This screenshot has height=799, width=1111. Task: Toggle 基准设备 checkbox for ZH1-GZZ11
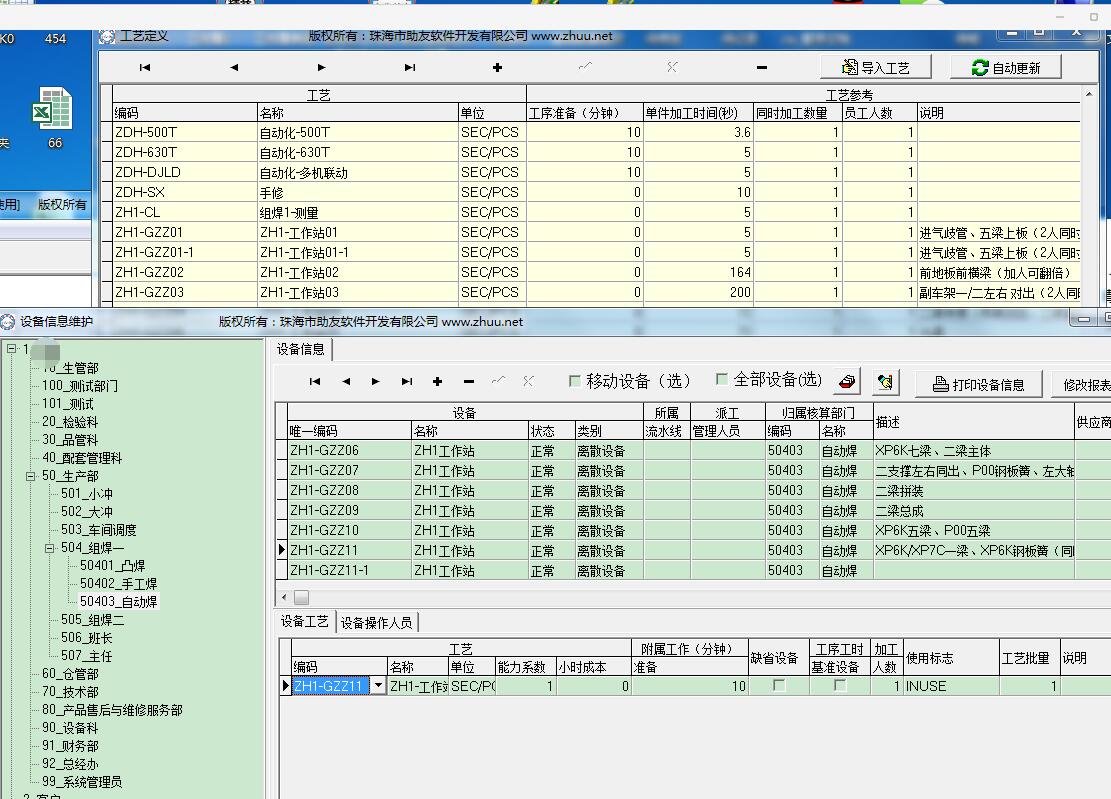coord(840,686)
